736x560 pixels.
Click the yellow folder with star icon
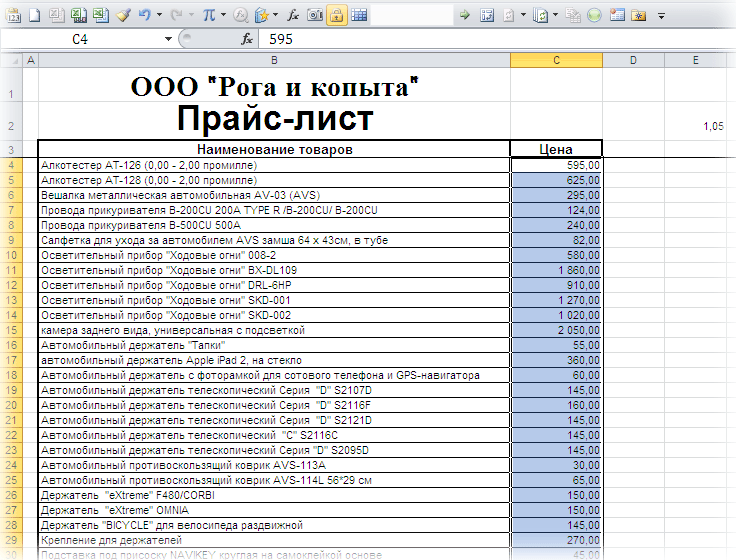639,15
